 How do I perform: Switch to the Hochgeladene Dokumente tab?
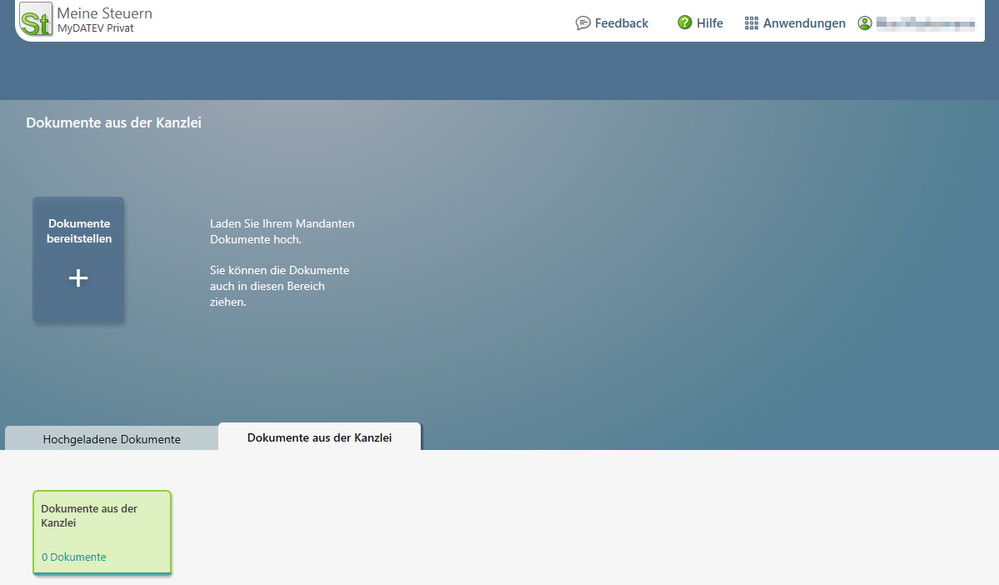(x=111, y=439)
